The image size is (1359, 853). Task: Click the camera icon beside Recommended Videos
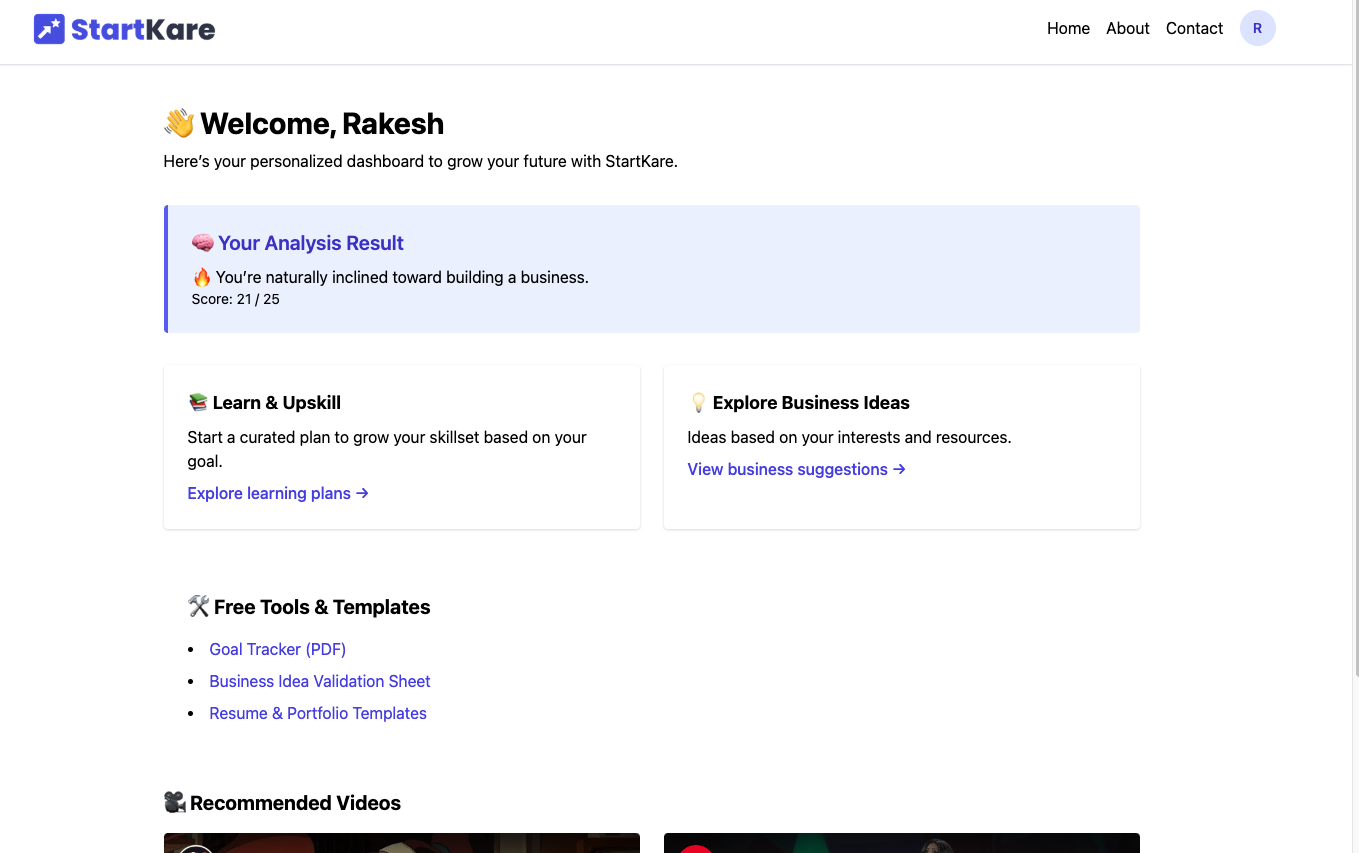point(175,803)
